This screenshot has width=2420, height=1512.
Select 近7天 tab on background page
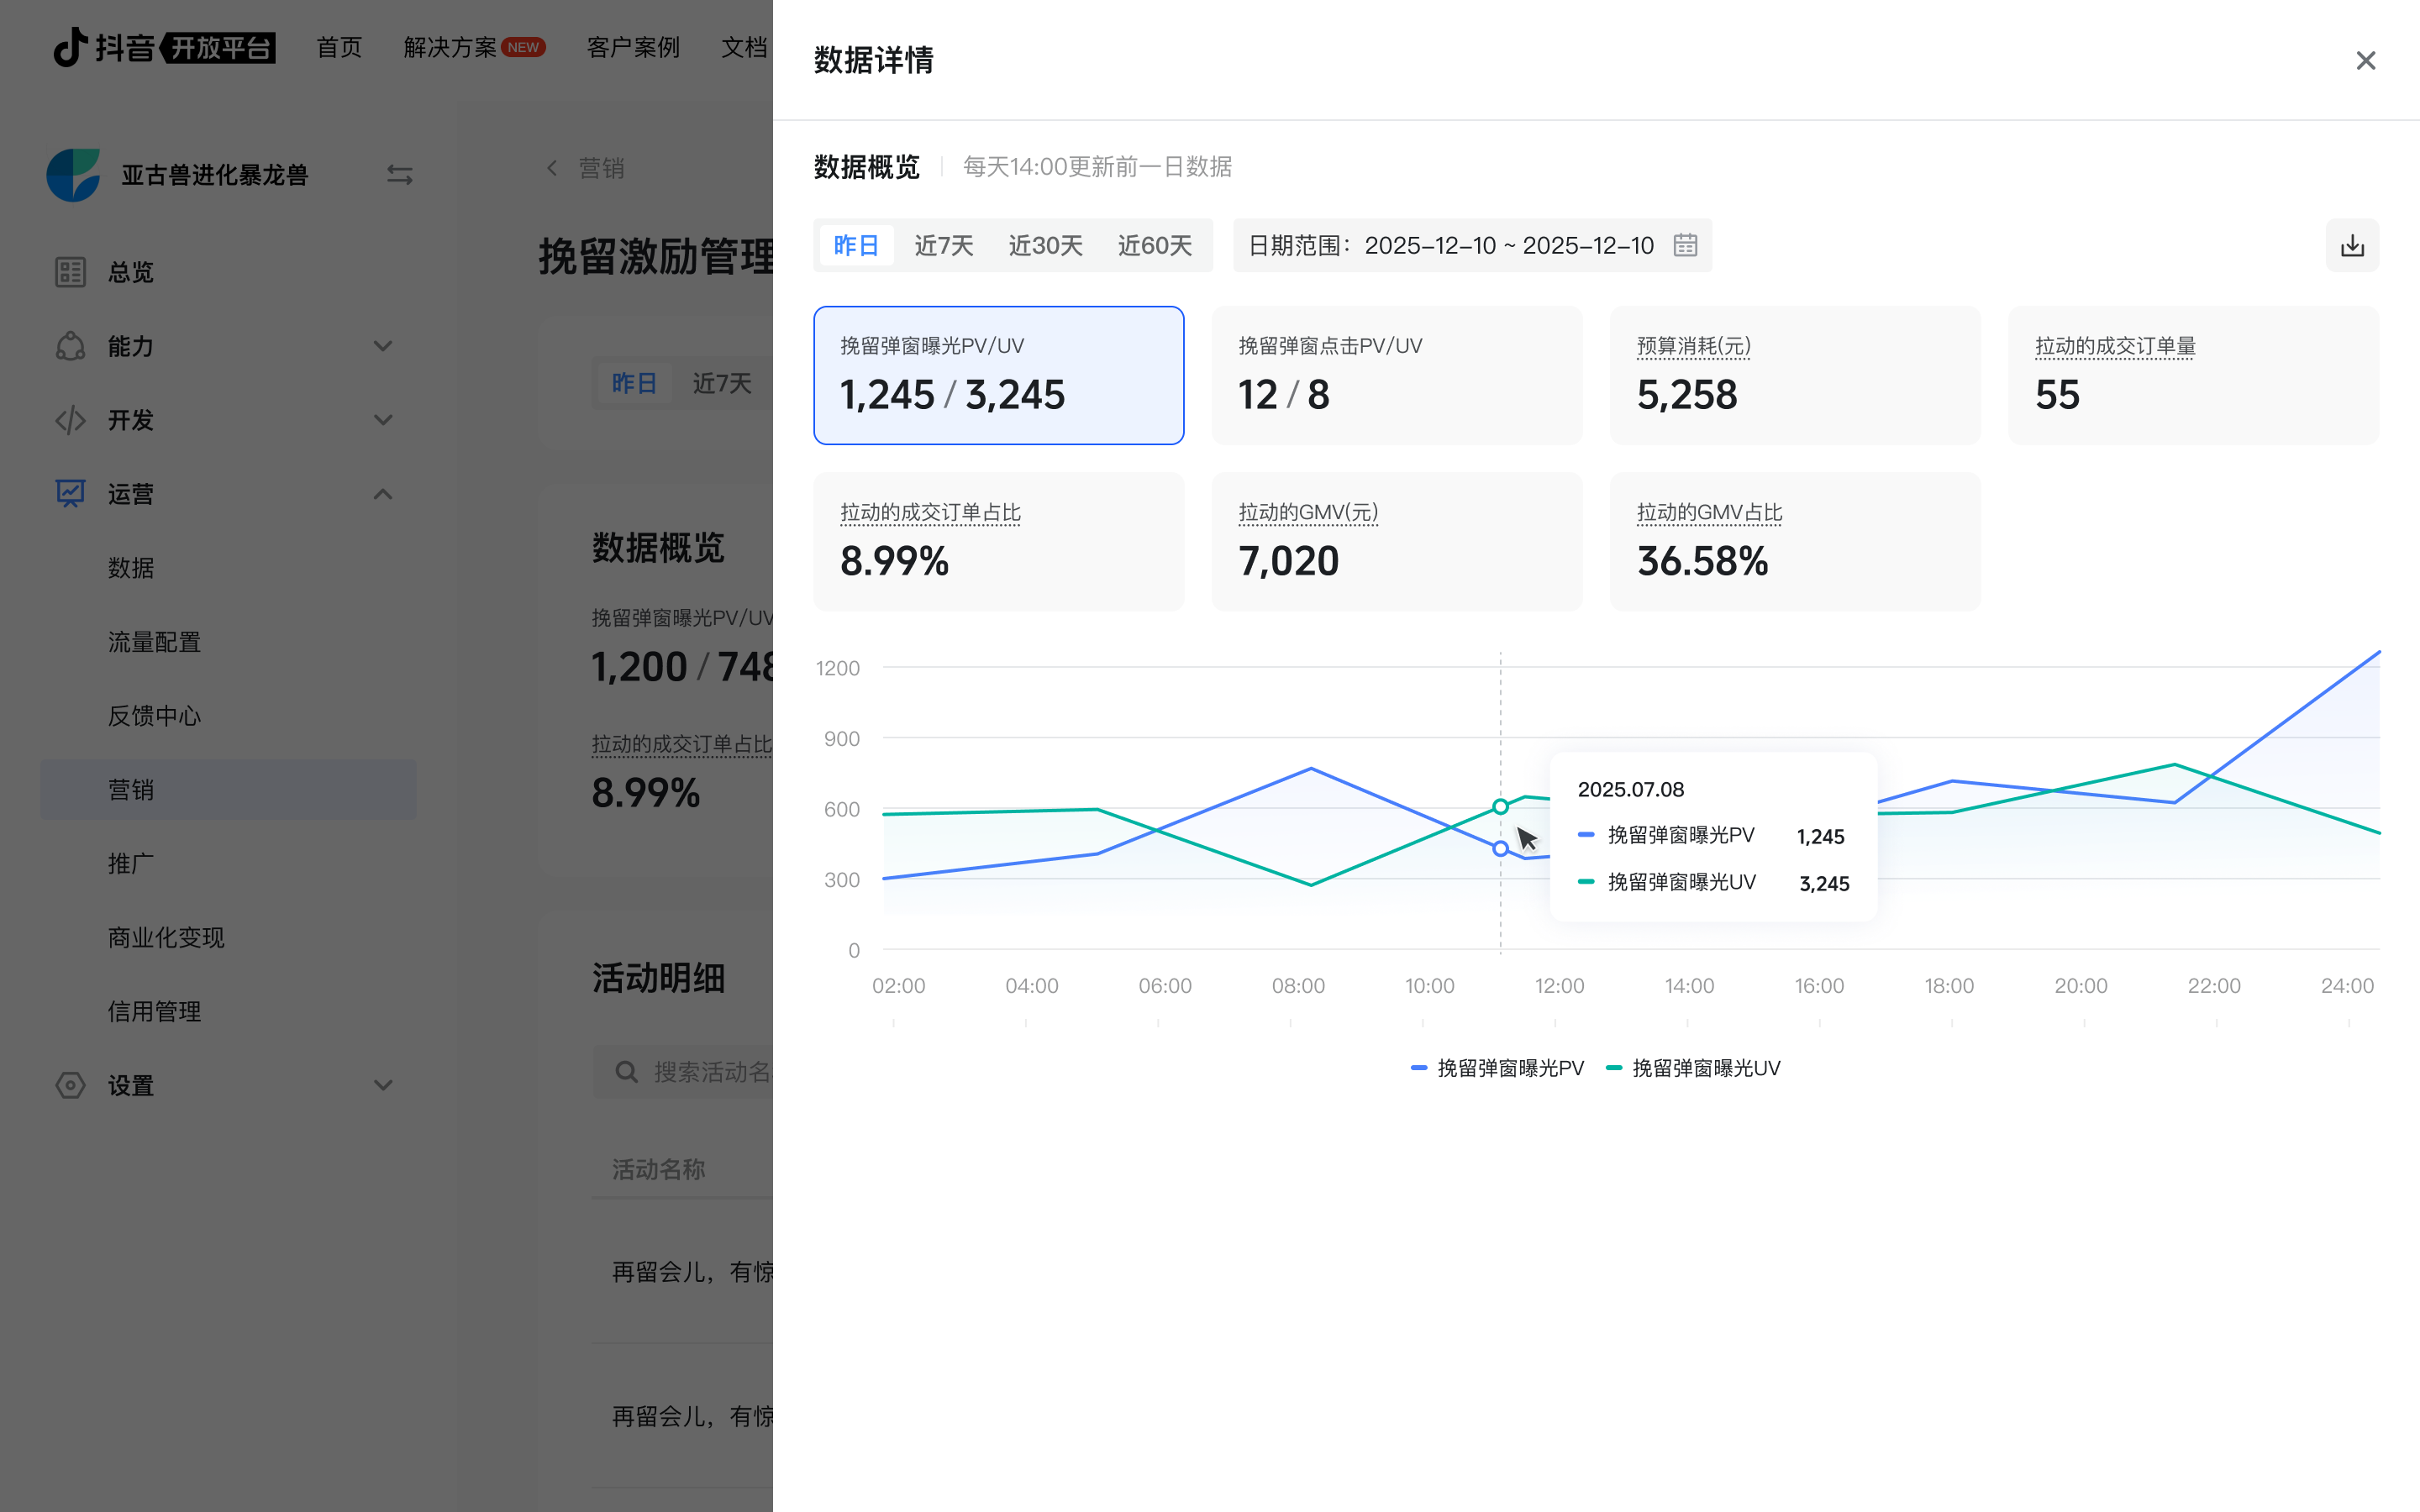722,383
